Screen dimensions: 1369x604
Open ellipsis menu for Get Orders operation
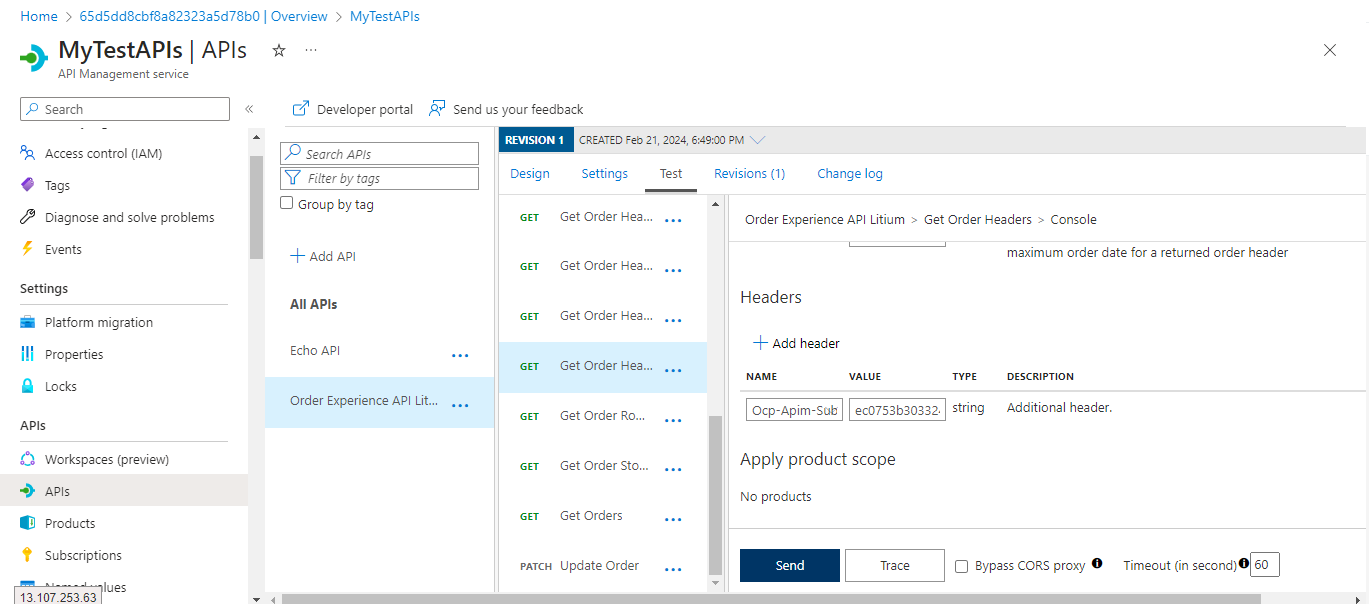673,520
